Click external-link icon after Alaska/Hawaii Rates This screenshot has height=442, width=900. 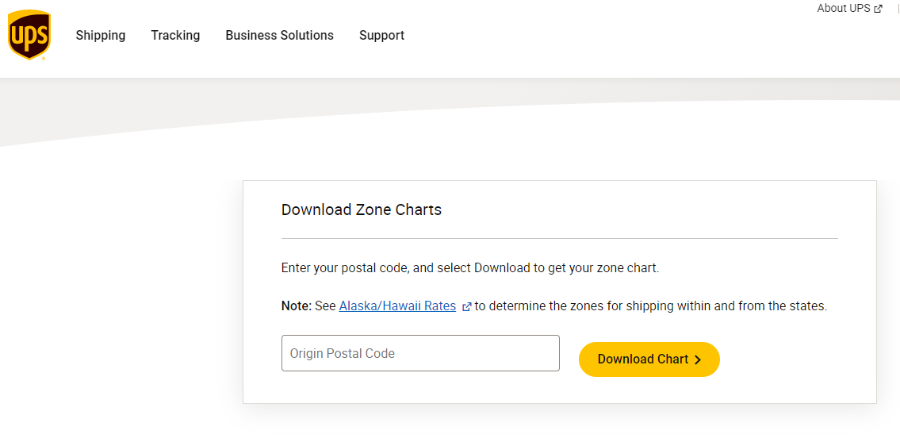(466, 307)
